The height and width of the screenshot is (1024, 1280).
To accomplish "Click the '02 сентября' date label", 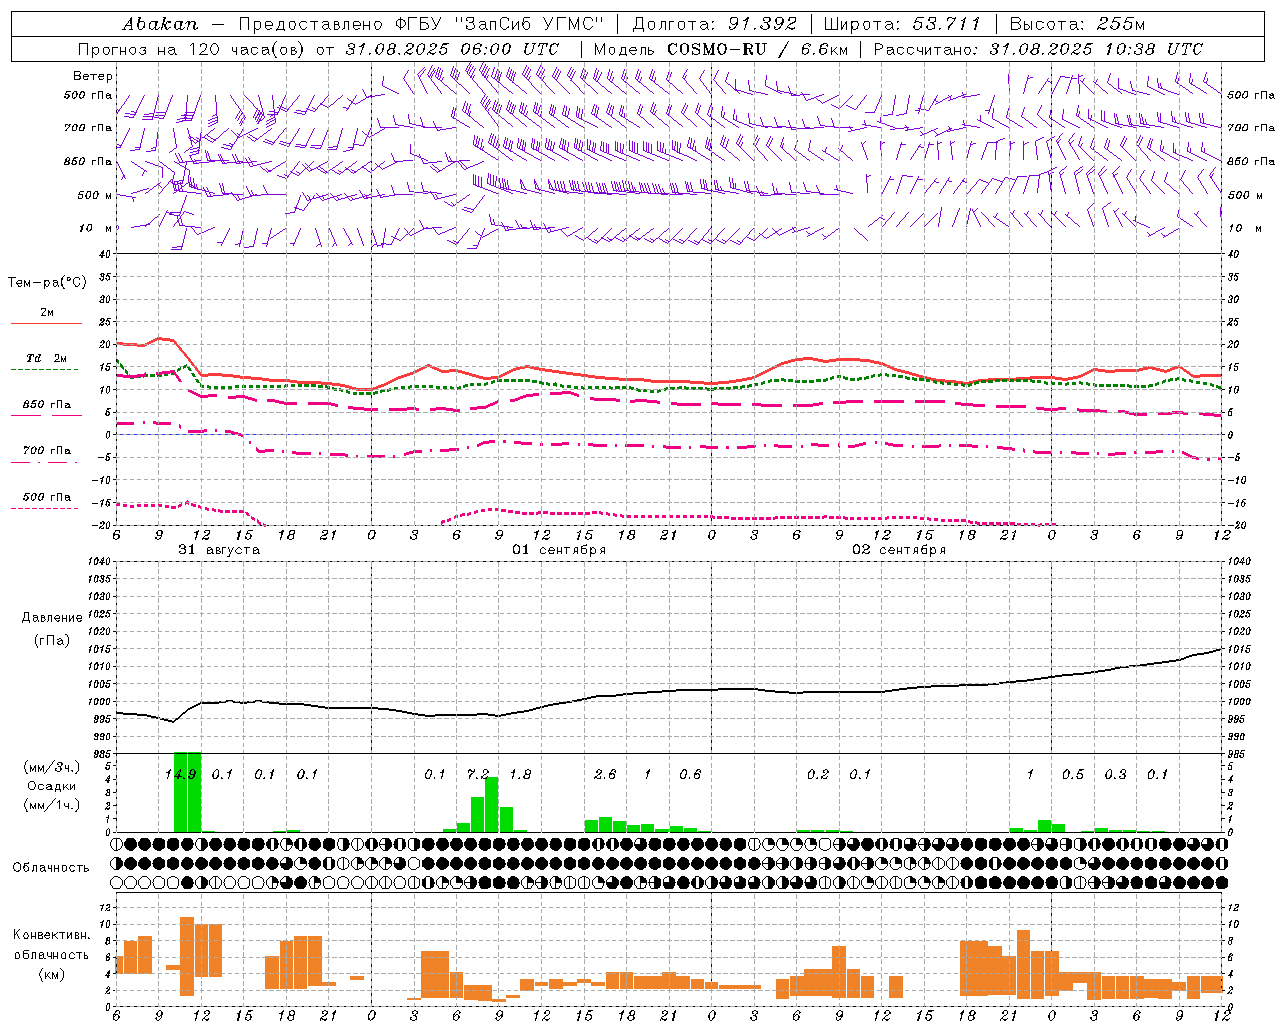I will click(899, 550).
